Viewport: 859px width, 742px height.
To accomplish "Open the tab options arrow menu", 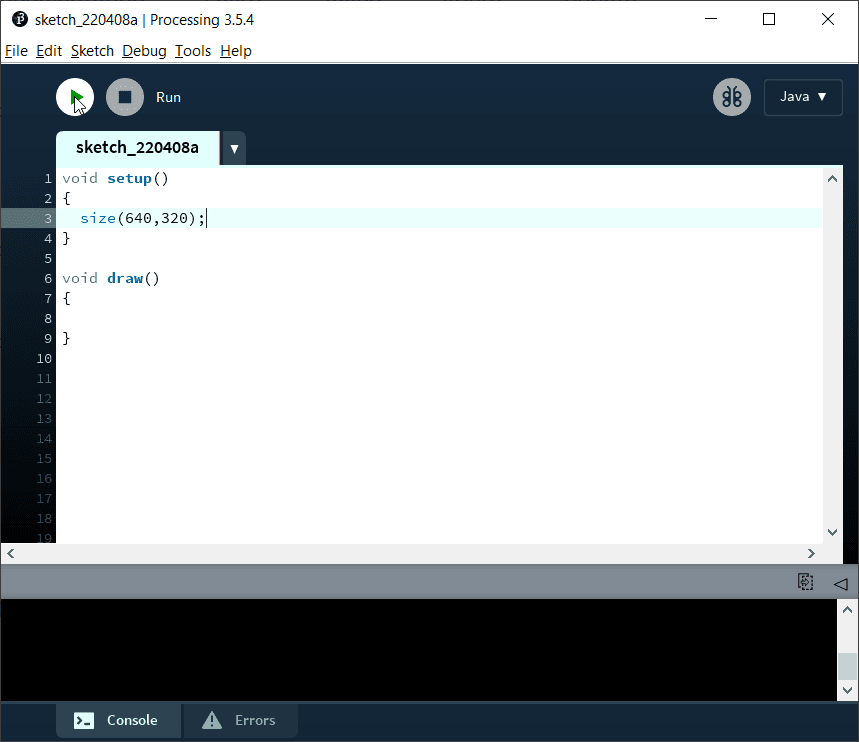I will (234, 149).
